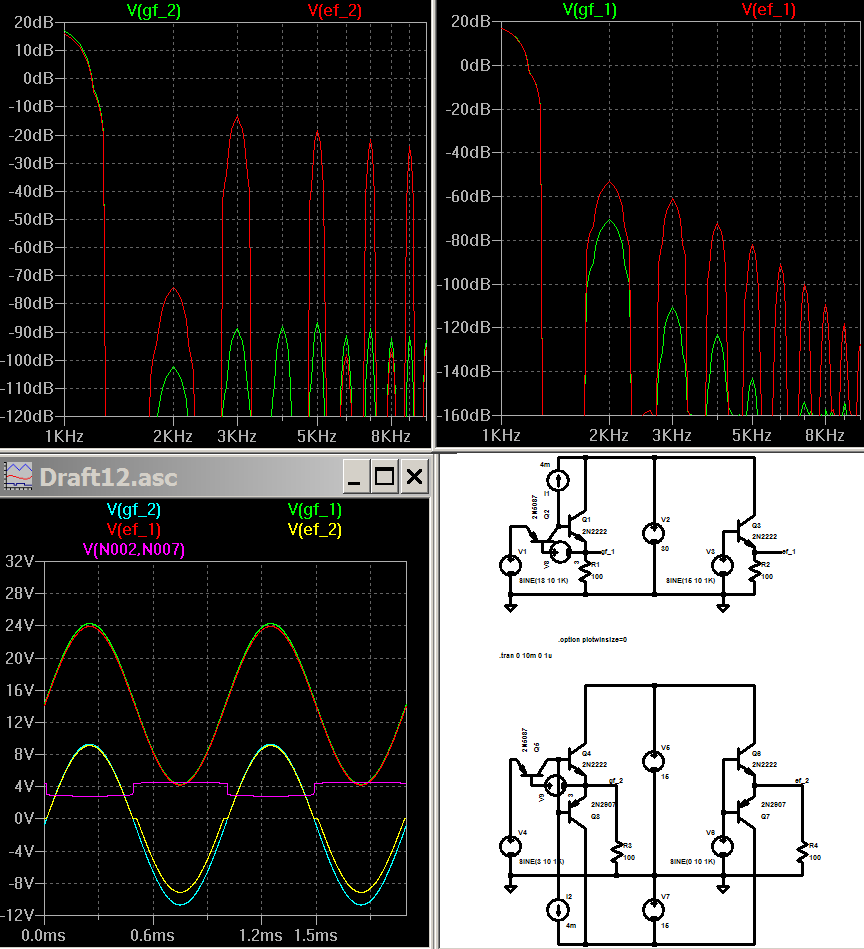Click the 2N5087 label beside Q2

534,507
